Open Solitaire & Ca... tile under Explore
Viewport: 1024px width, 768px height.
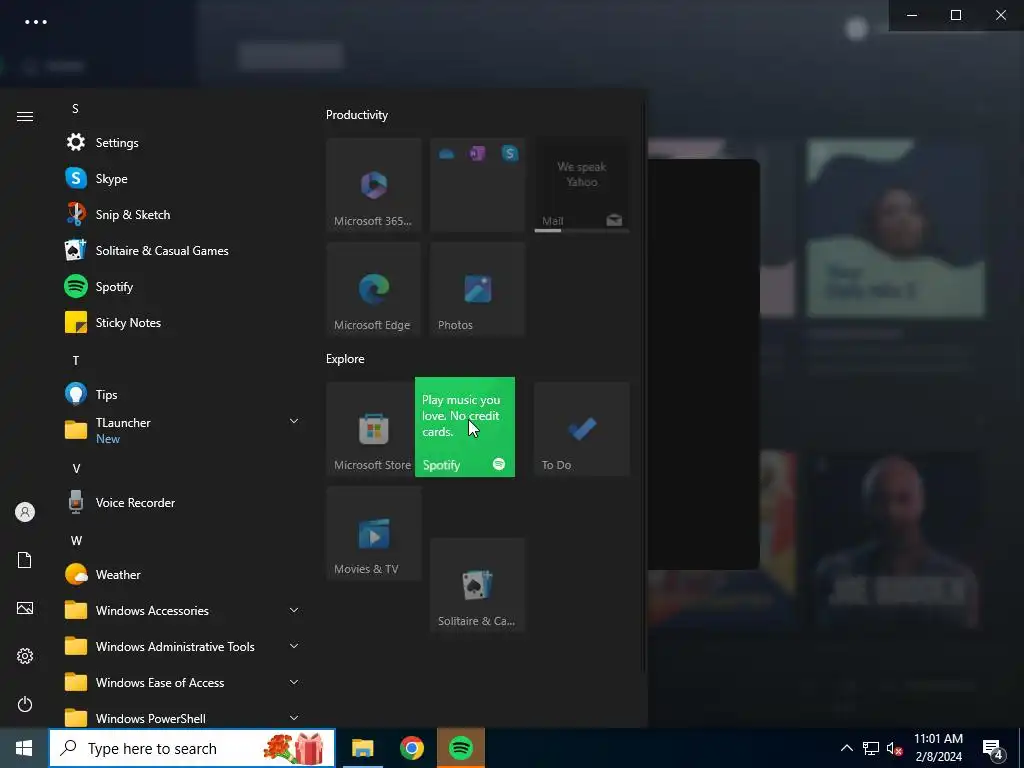point(477,585)
